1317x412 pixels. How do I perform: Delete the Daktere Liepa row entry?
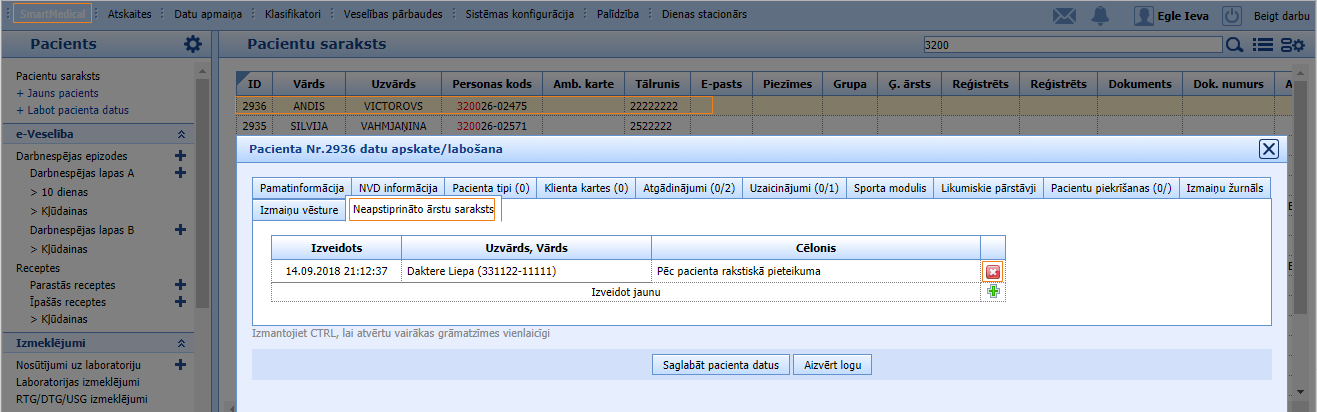pyautogui.click(x=993, y=272)
